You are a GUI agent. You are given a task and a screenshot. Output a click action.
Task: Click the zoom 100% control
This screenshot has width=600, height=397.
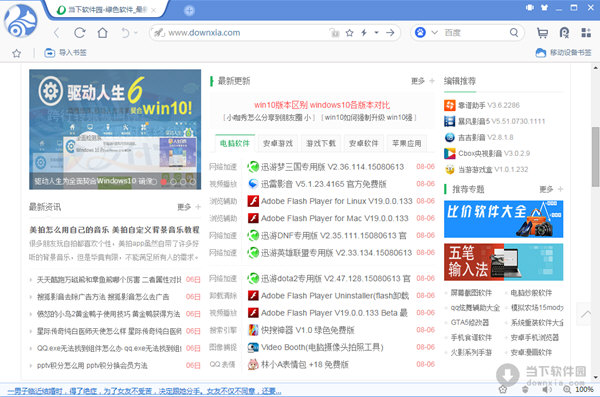pyautogui.click(x=579, y=389)
